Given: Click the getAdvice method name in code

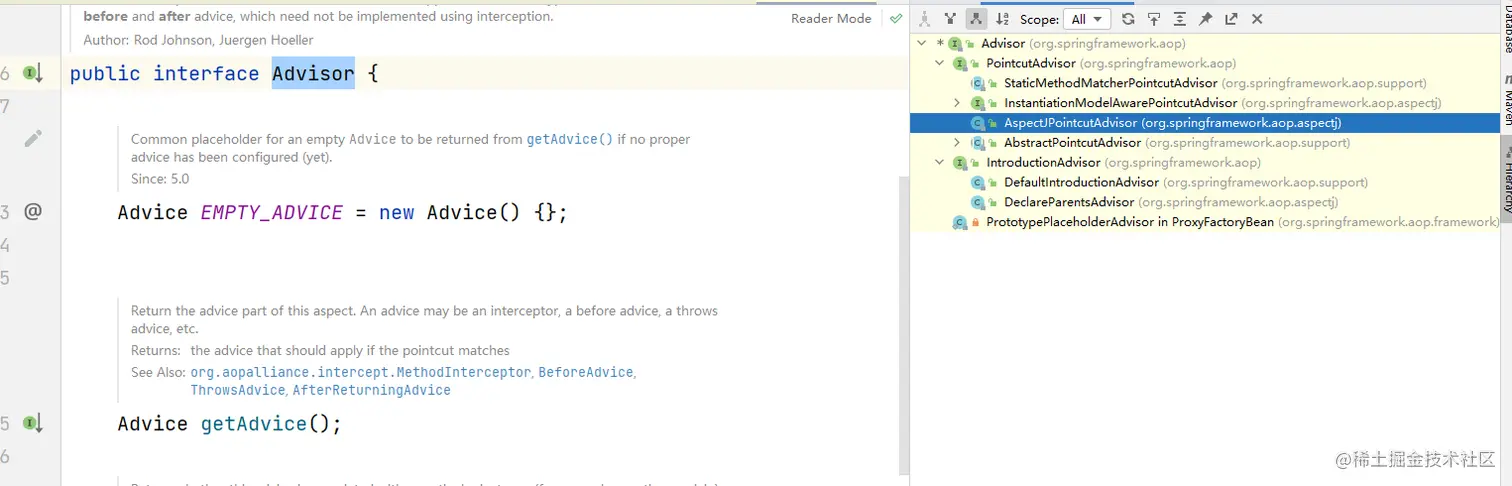Looking at the screenshot, I should point(254,424).
